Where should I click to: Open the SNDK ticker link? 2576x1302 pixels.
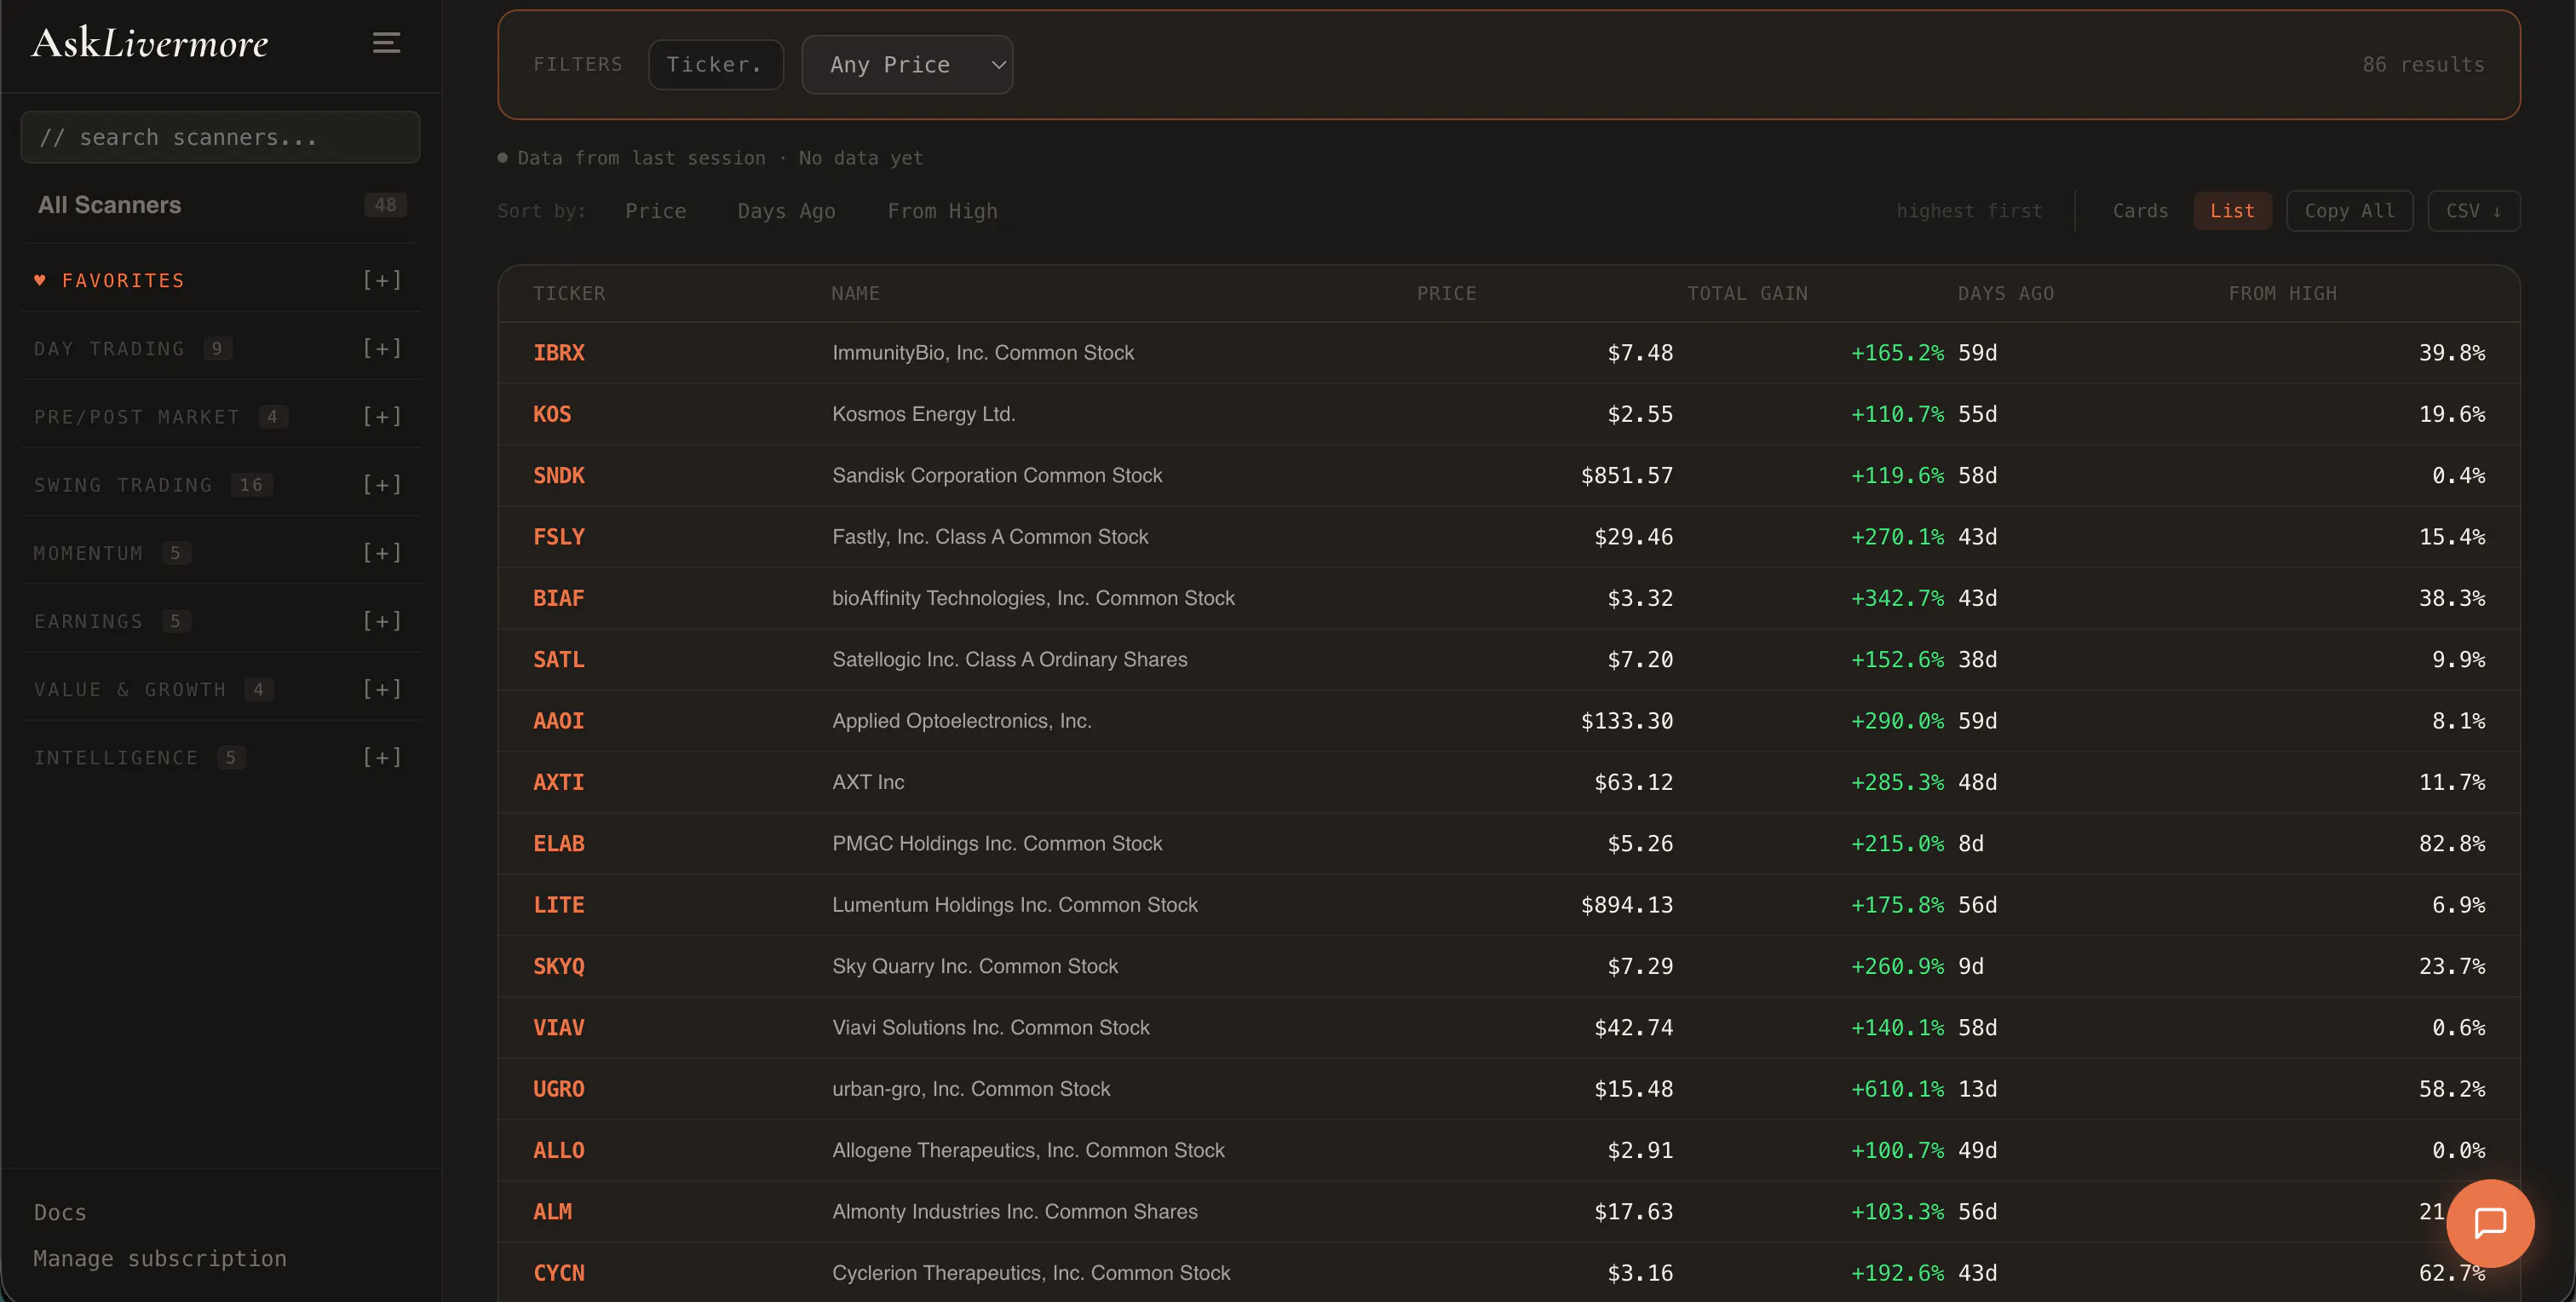click(559, 475)
